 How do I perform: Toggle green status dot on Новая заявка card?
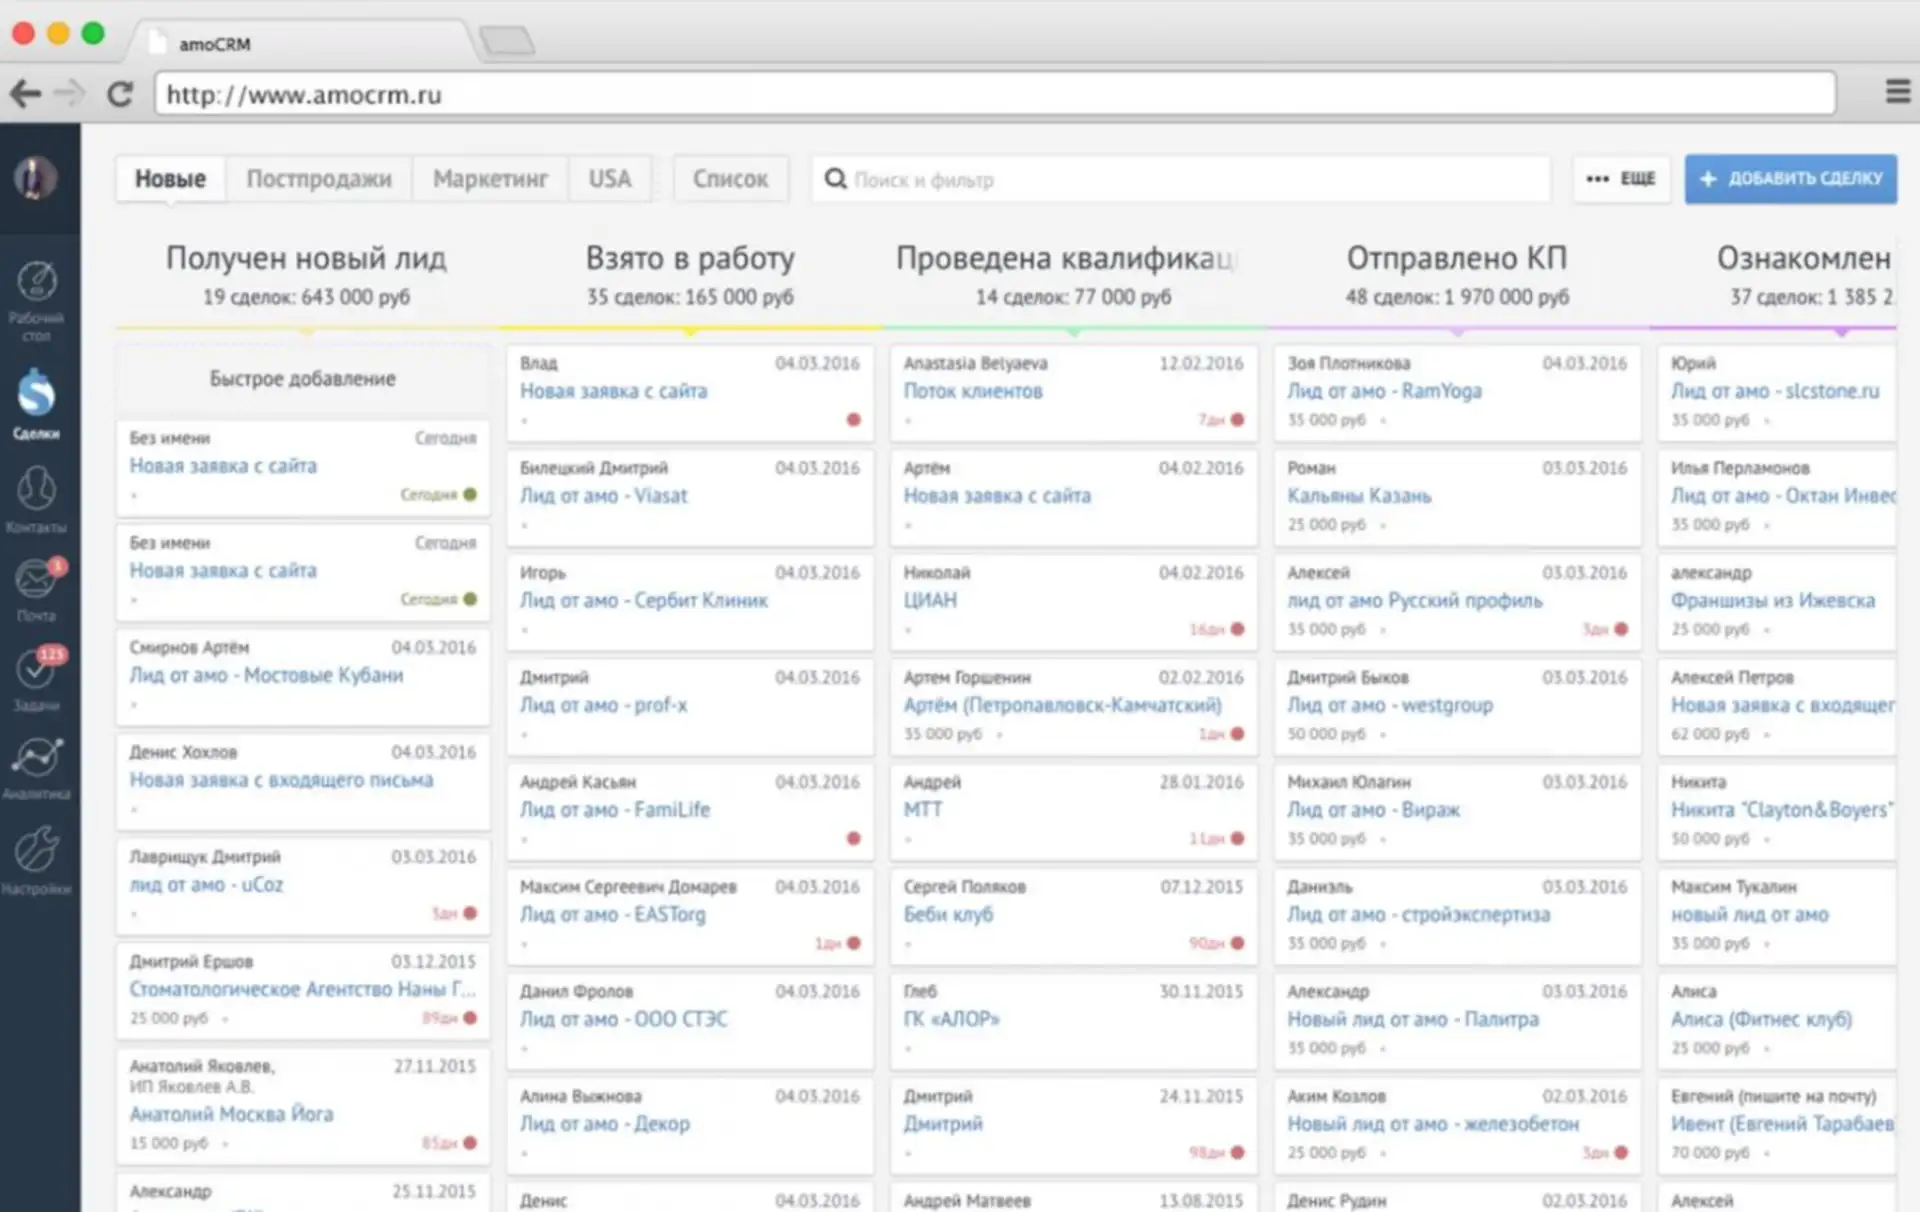470,494
